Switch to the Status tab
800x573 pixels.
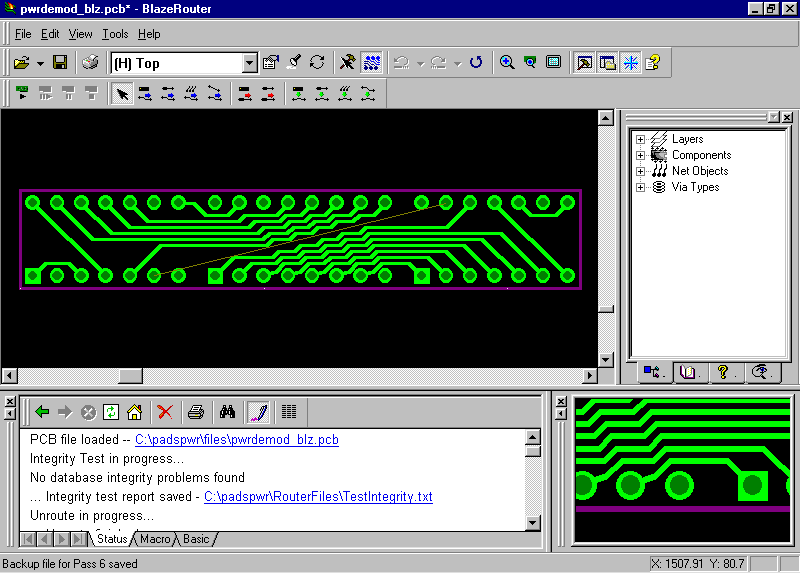(x=112, y=539)
